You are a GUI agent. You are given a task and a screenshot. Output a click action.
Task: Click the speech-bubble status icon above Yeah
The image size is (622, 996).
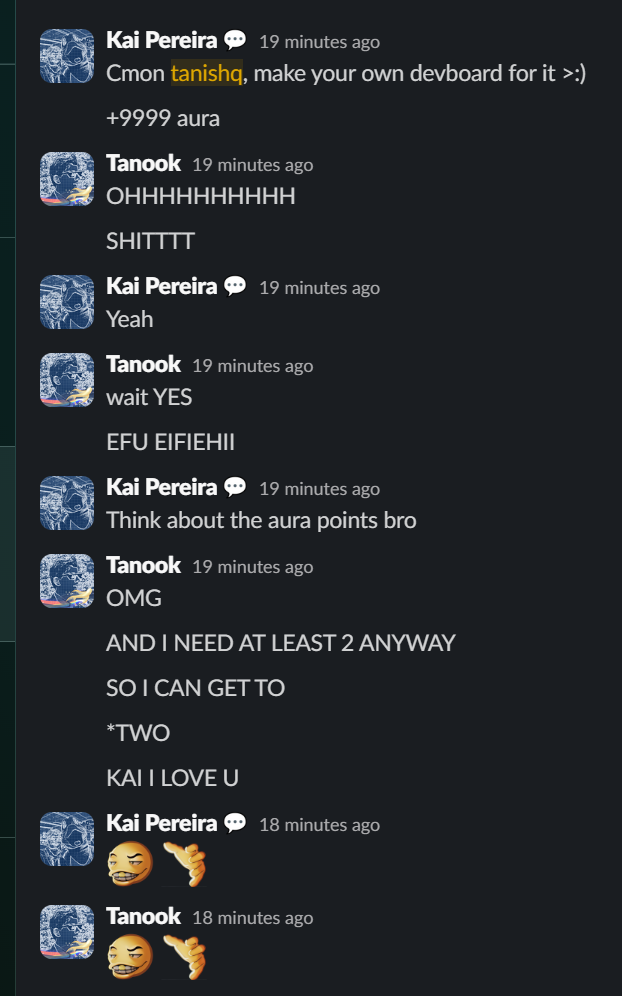pos(235,286)
